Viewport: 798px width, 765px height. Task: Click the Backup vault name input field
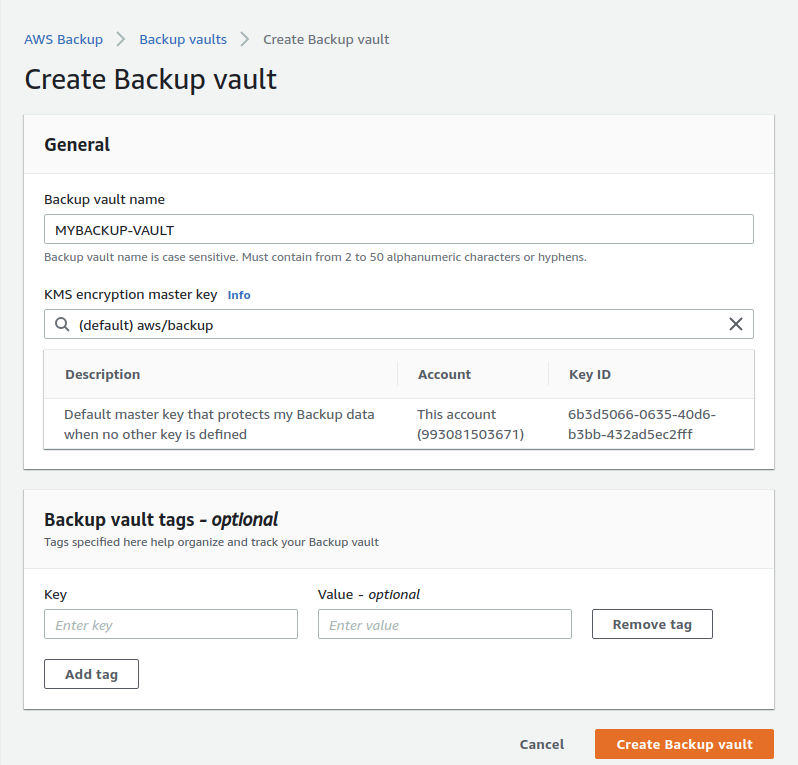point(398,229)
